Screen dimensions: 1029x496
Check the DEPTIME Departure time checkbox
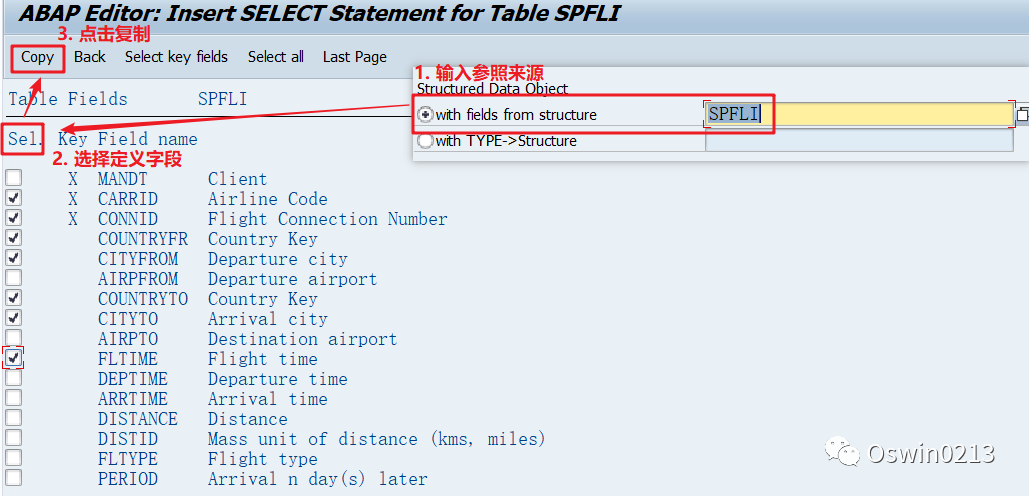13,378
